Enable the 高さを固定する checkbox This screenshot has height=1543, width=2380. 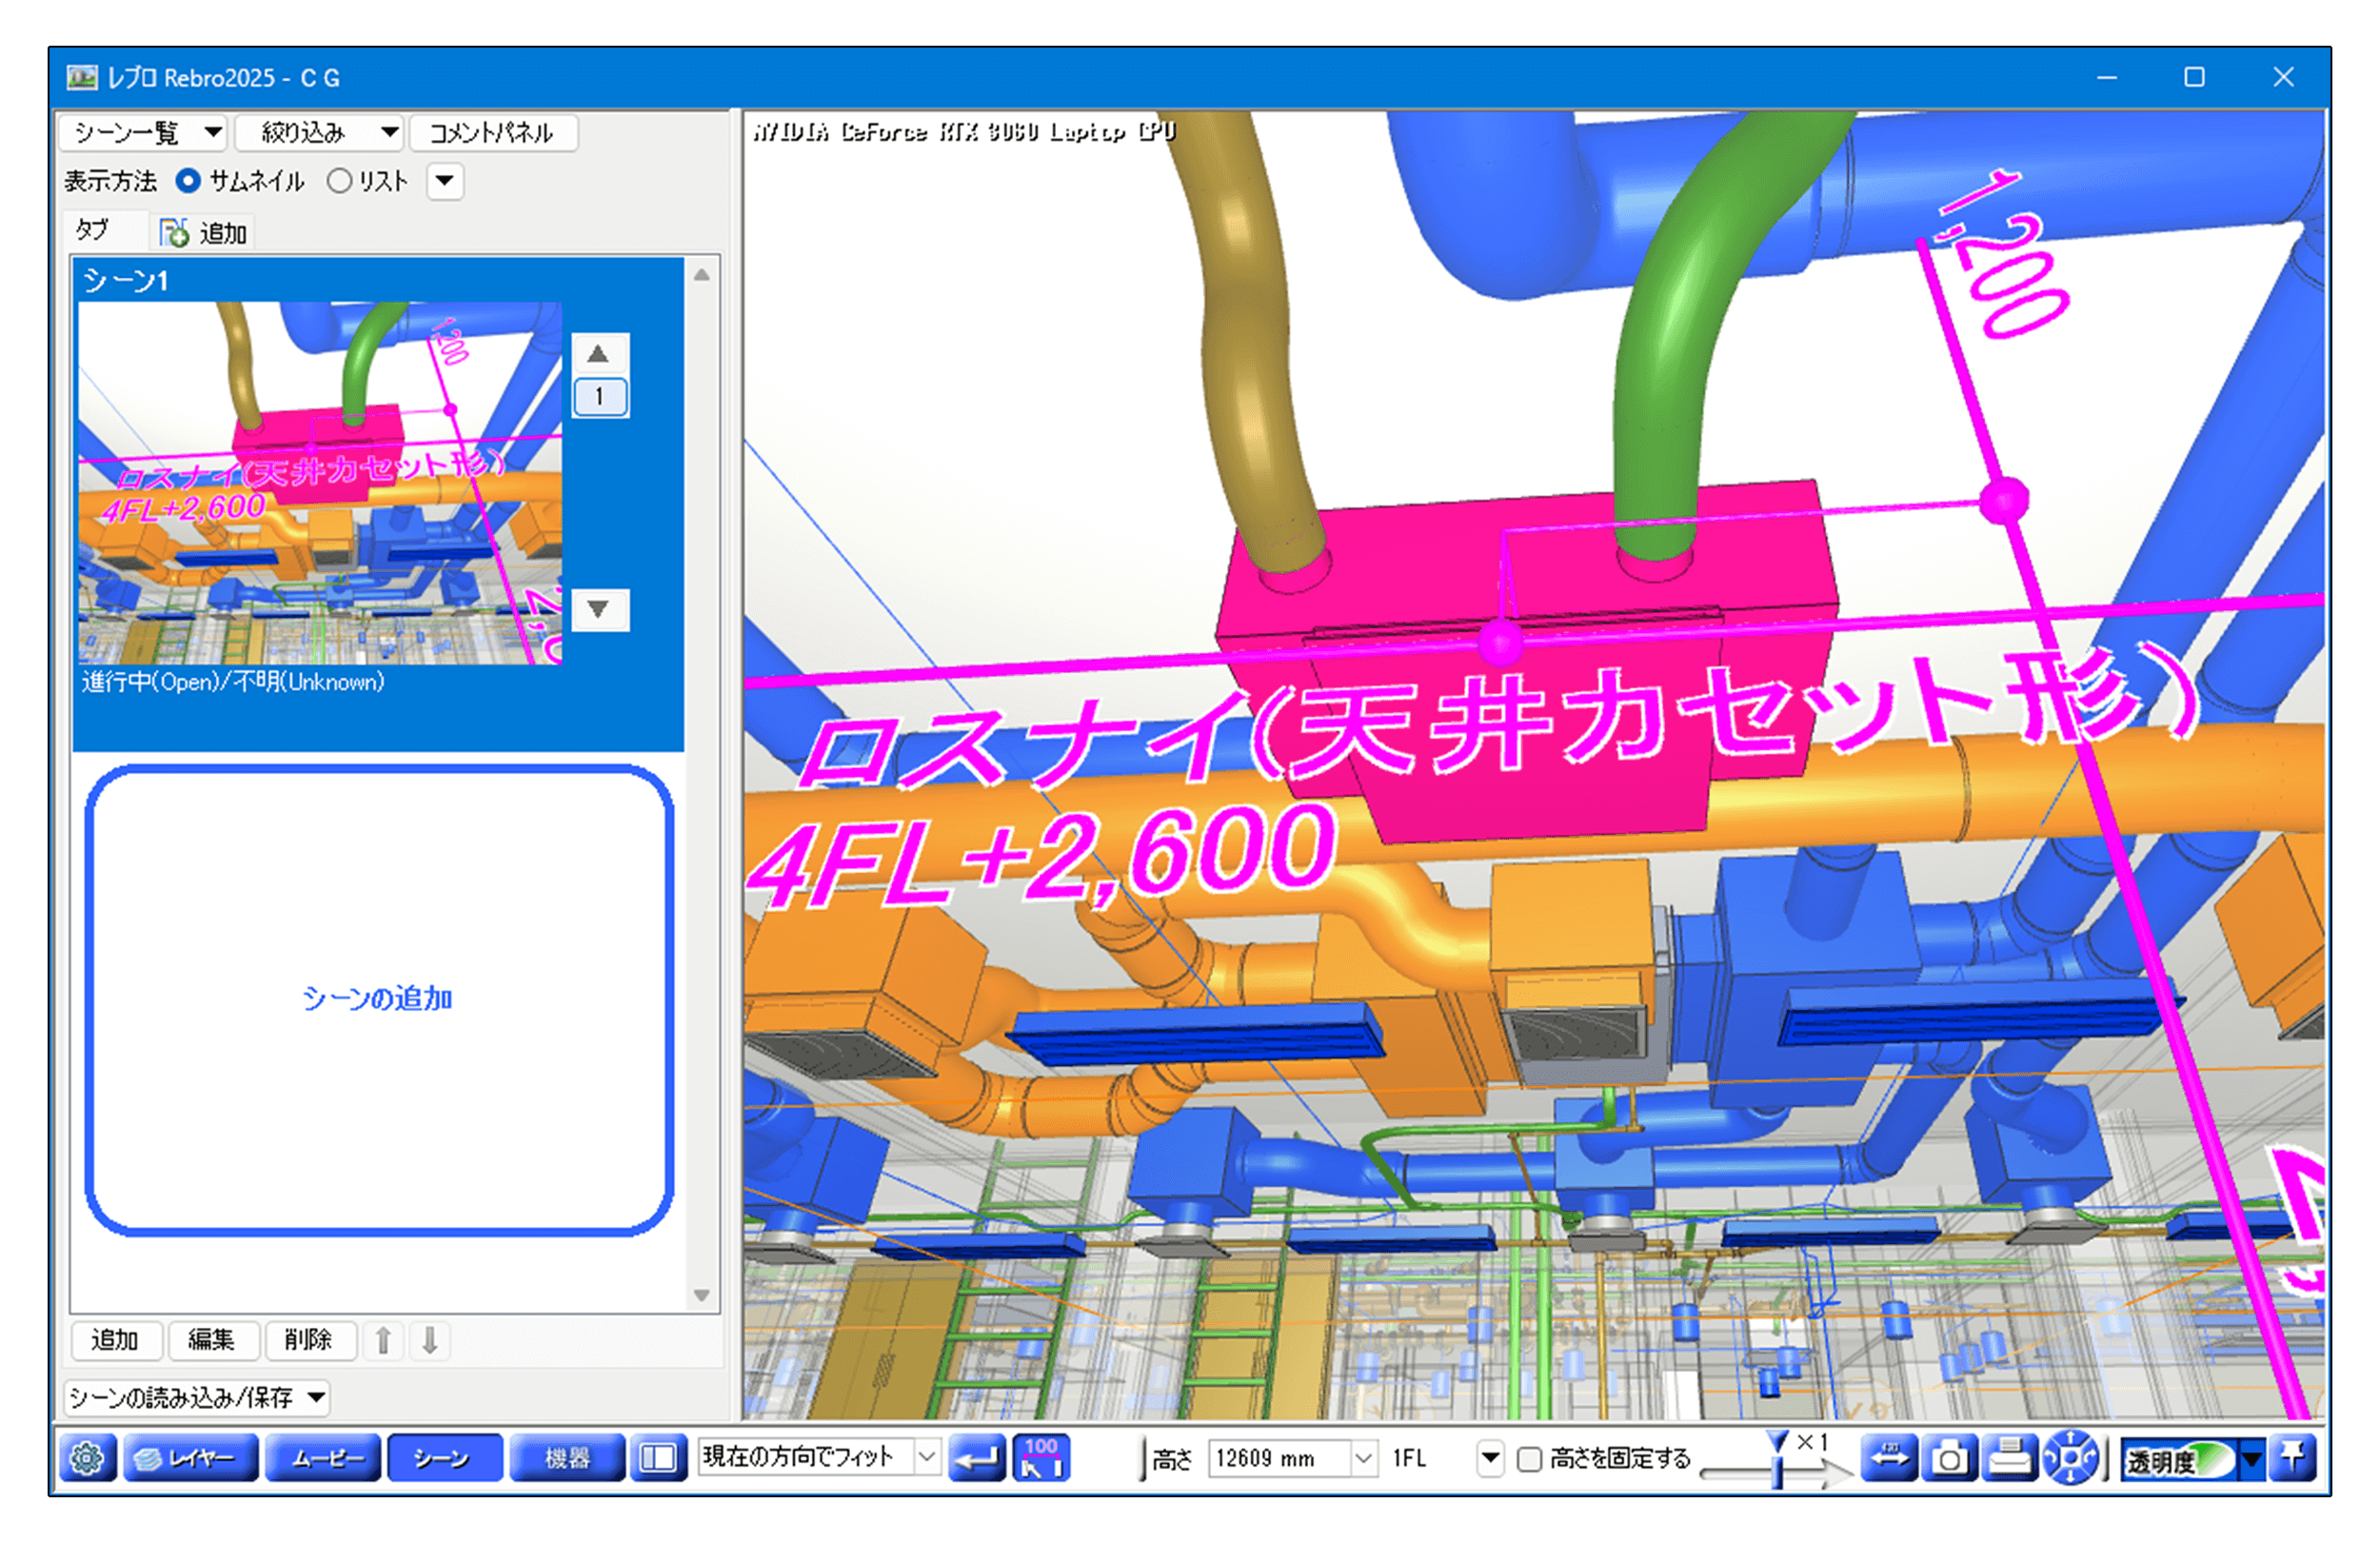[1529, 1459]
